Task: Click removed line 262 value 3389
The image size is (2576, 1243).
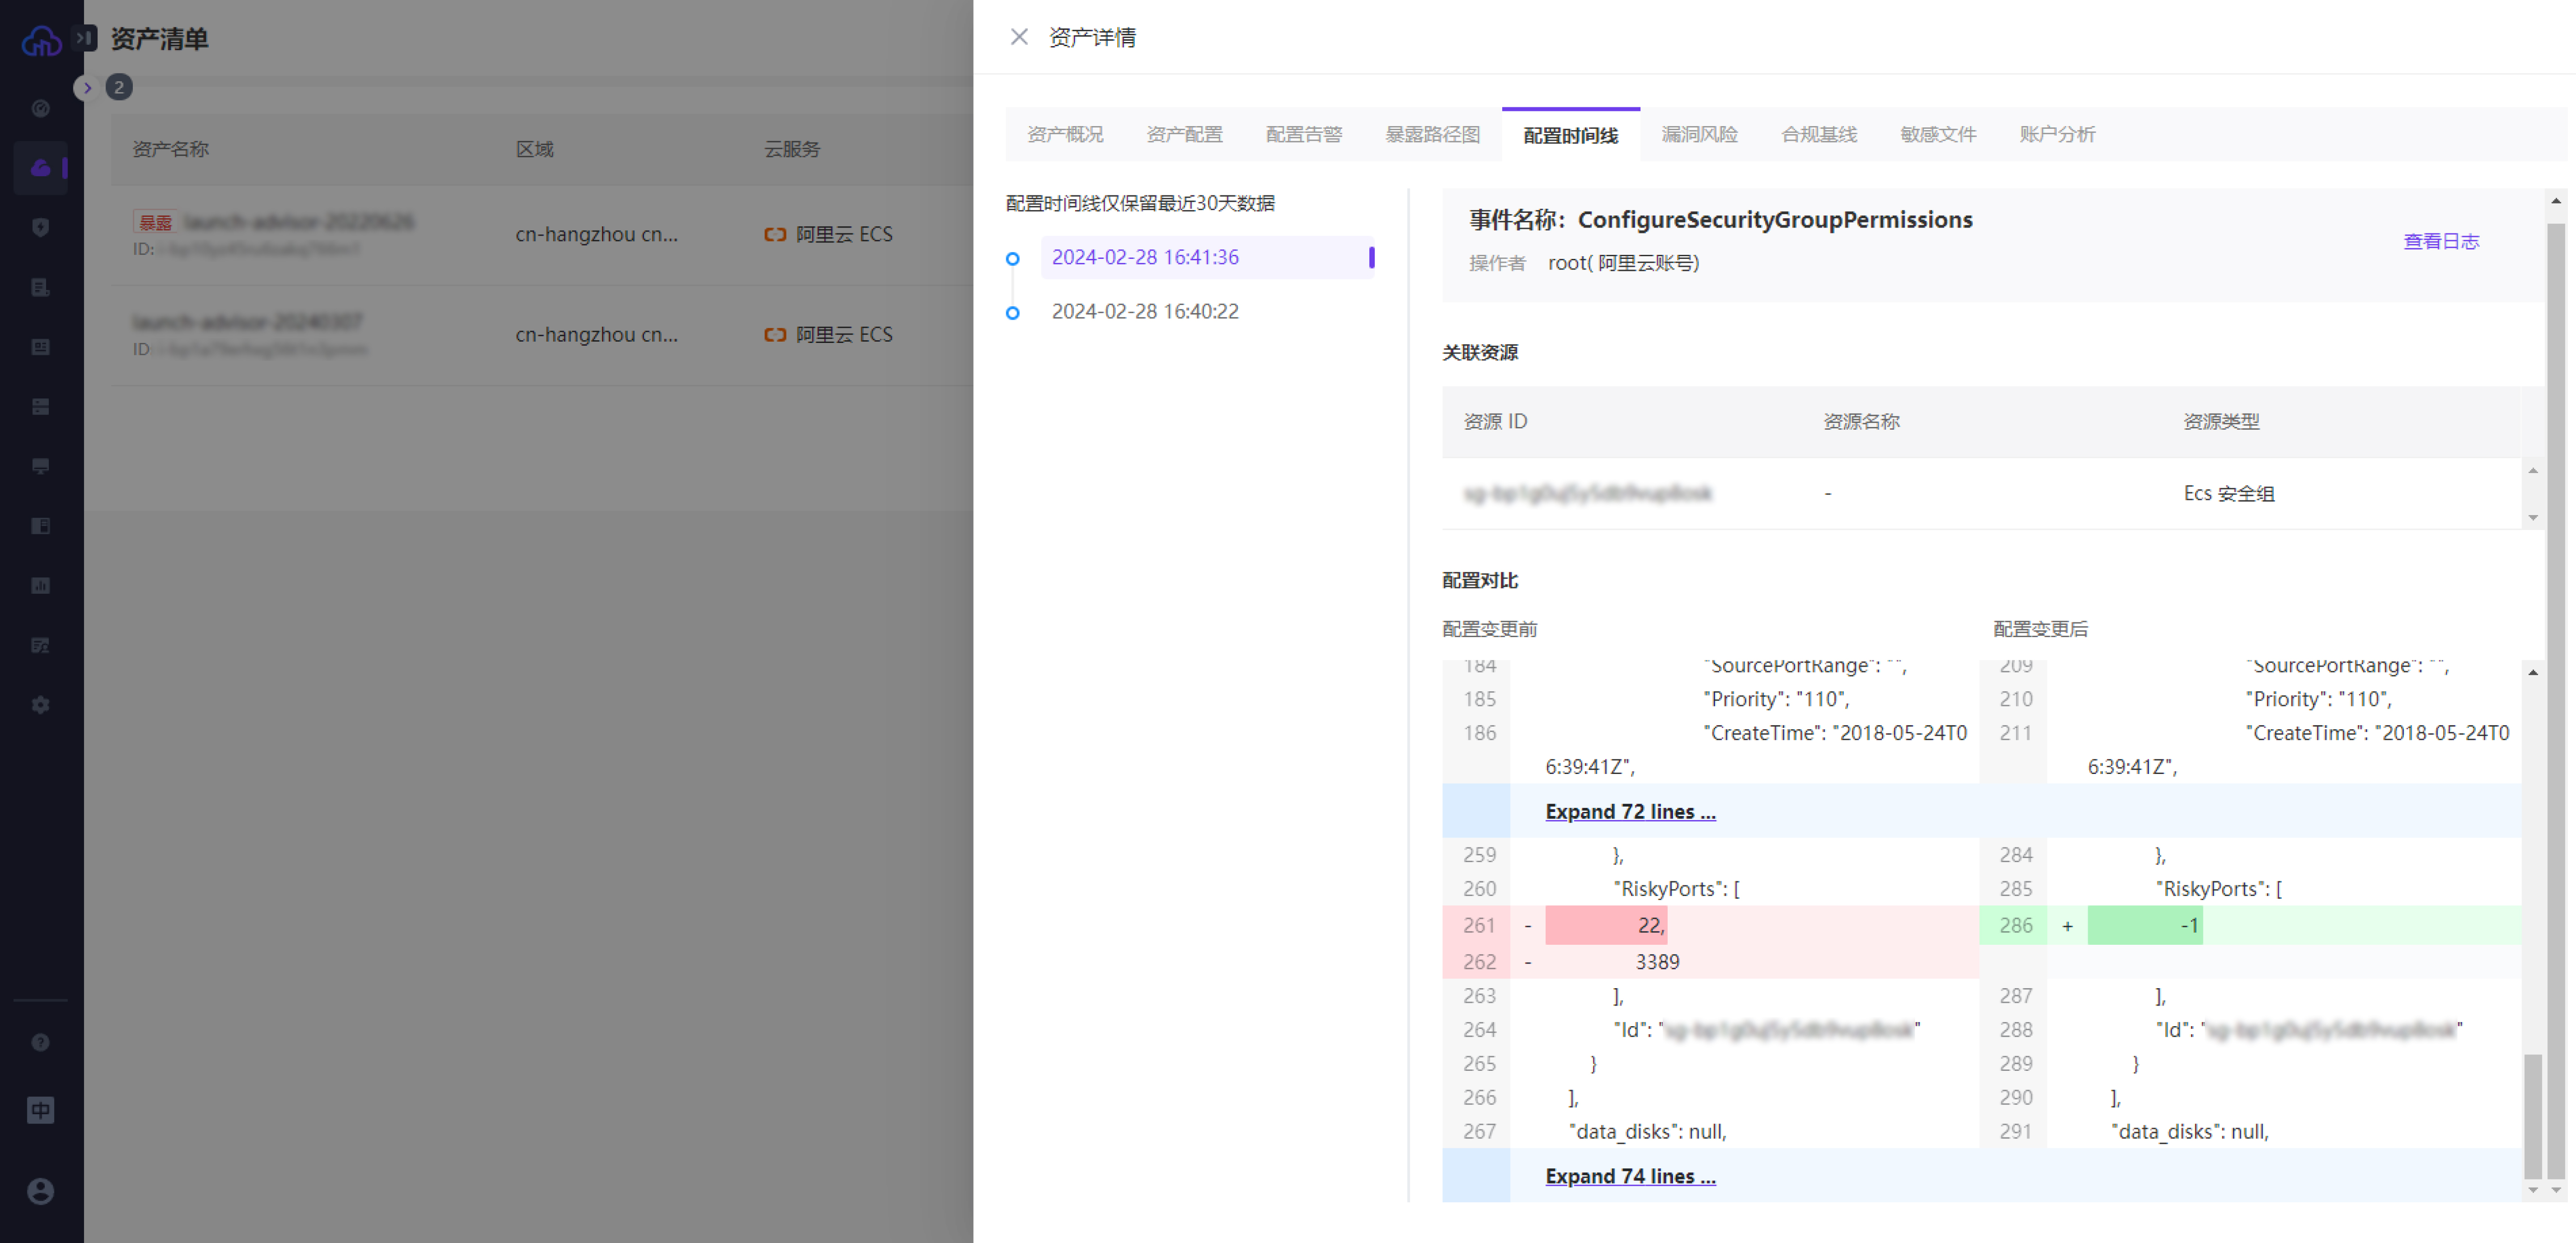Action: point(1657,962)
